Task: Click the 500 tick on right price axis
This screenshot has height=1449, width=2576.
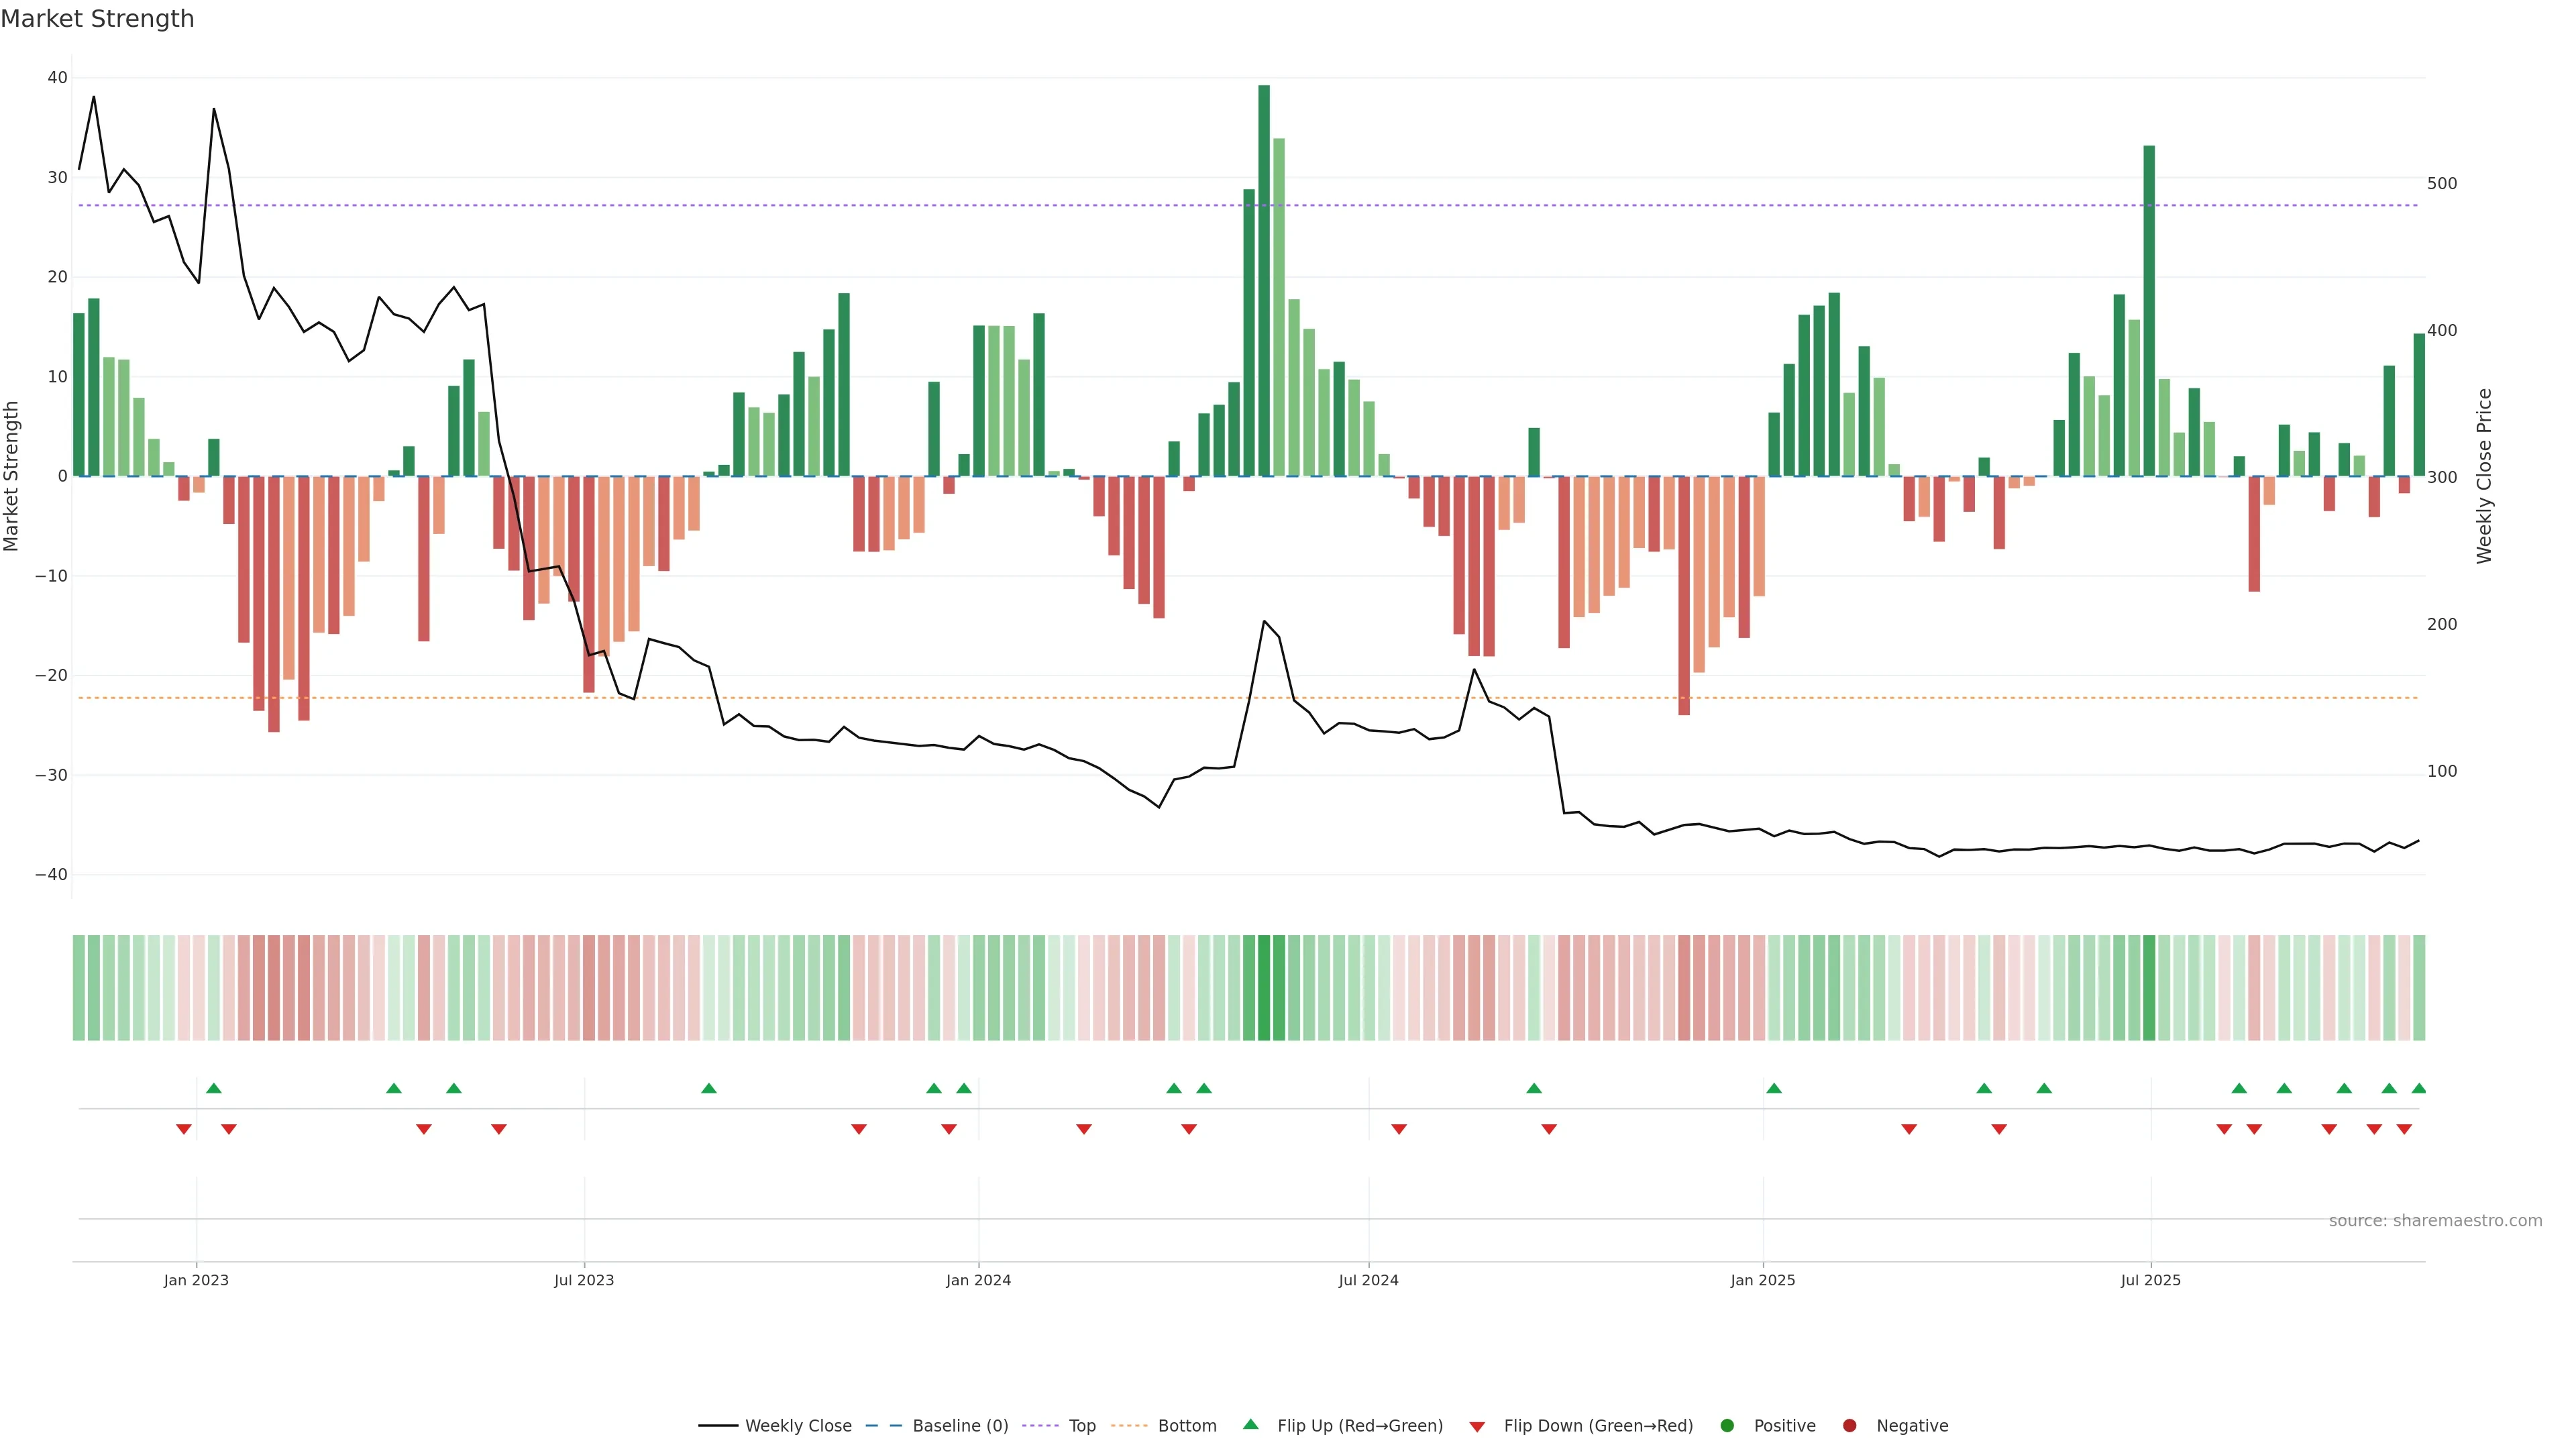Action: [2441, 184]
